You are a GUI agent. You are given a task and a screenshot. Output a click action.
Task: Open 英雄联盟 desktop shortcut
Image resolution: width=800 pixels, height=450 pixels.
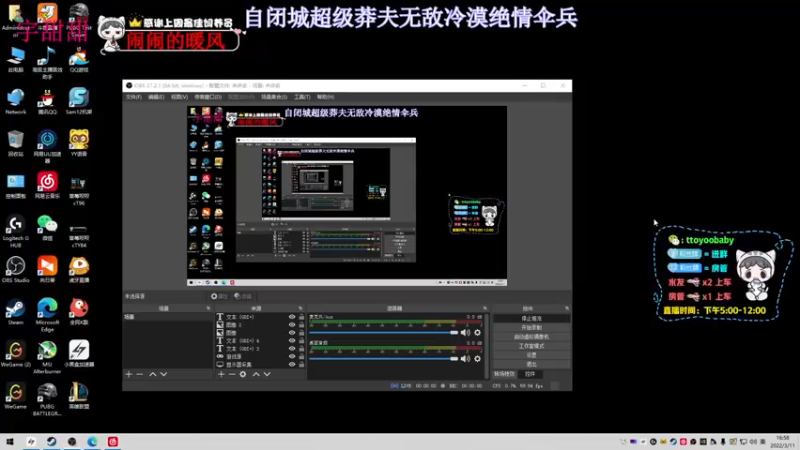(79, 396)
